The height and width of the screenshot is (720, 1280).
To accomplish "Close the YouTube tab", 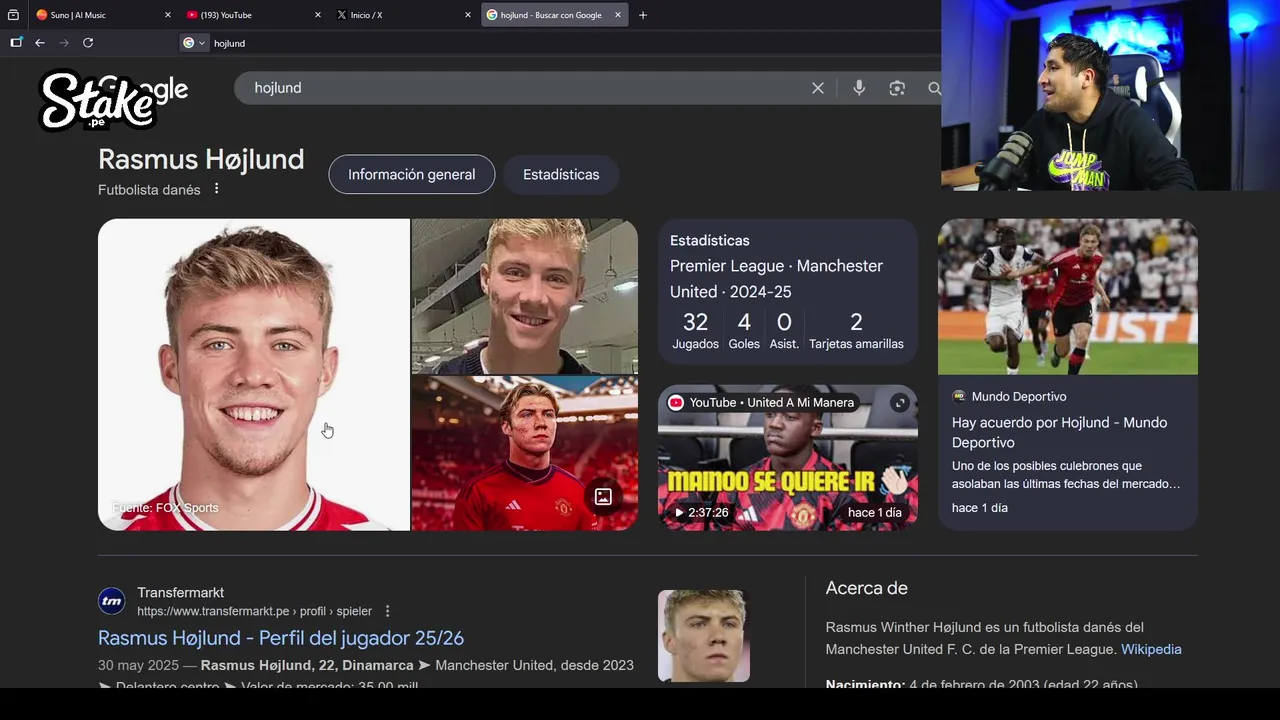I will pyautogui.click(x=318, y=15).
